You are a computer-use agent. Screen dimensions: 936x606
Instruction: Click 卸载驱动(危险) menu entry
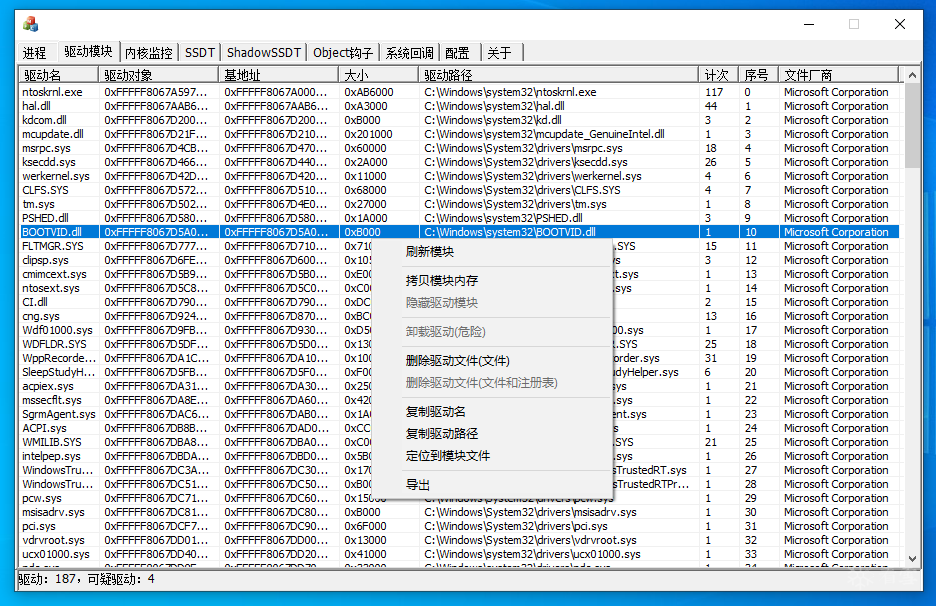(x=492, y=332)
